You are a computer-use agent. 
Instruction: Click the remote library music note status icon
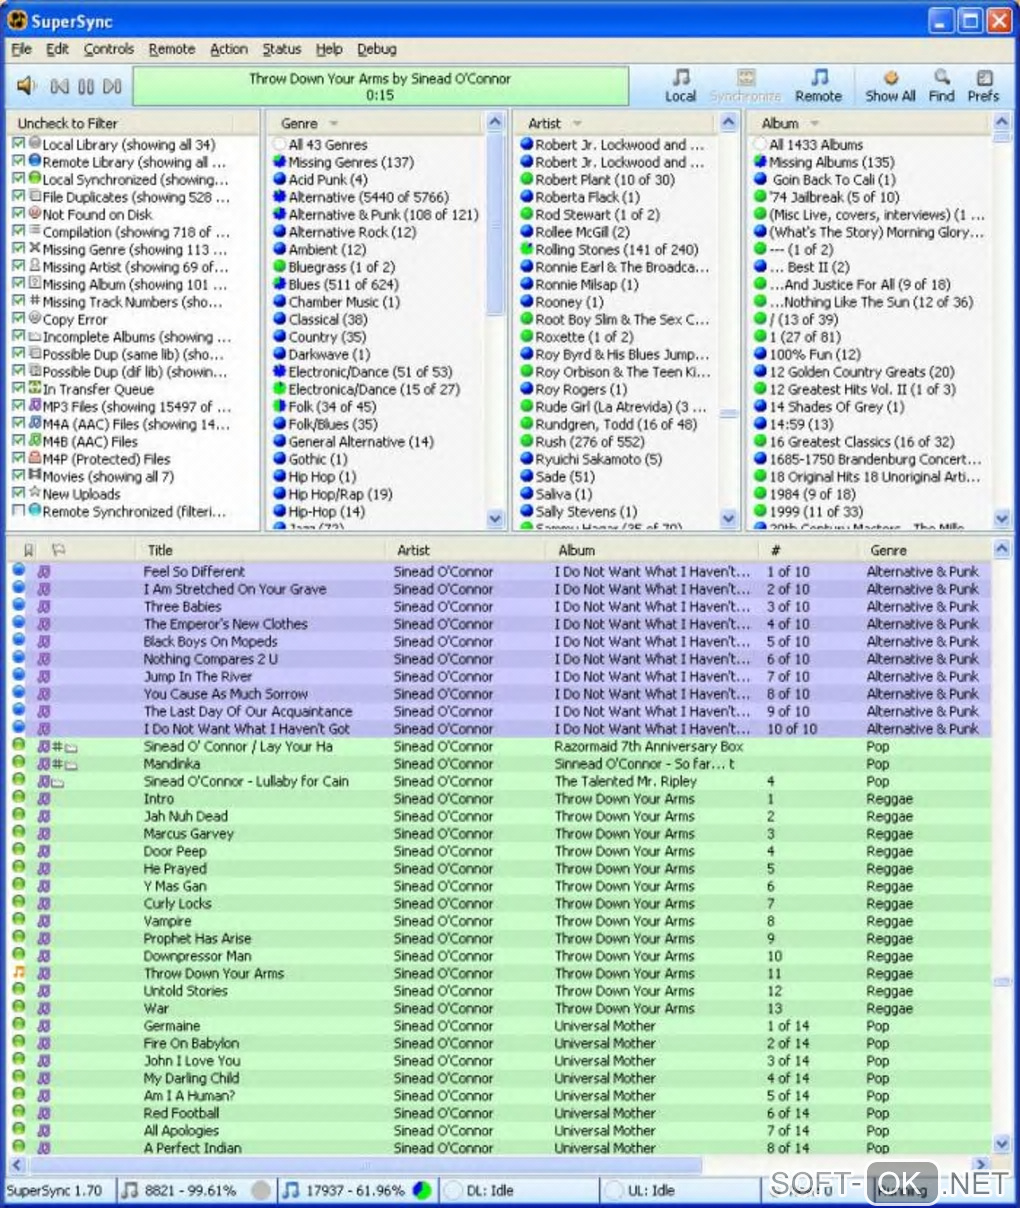point(290,1190)
